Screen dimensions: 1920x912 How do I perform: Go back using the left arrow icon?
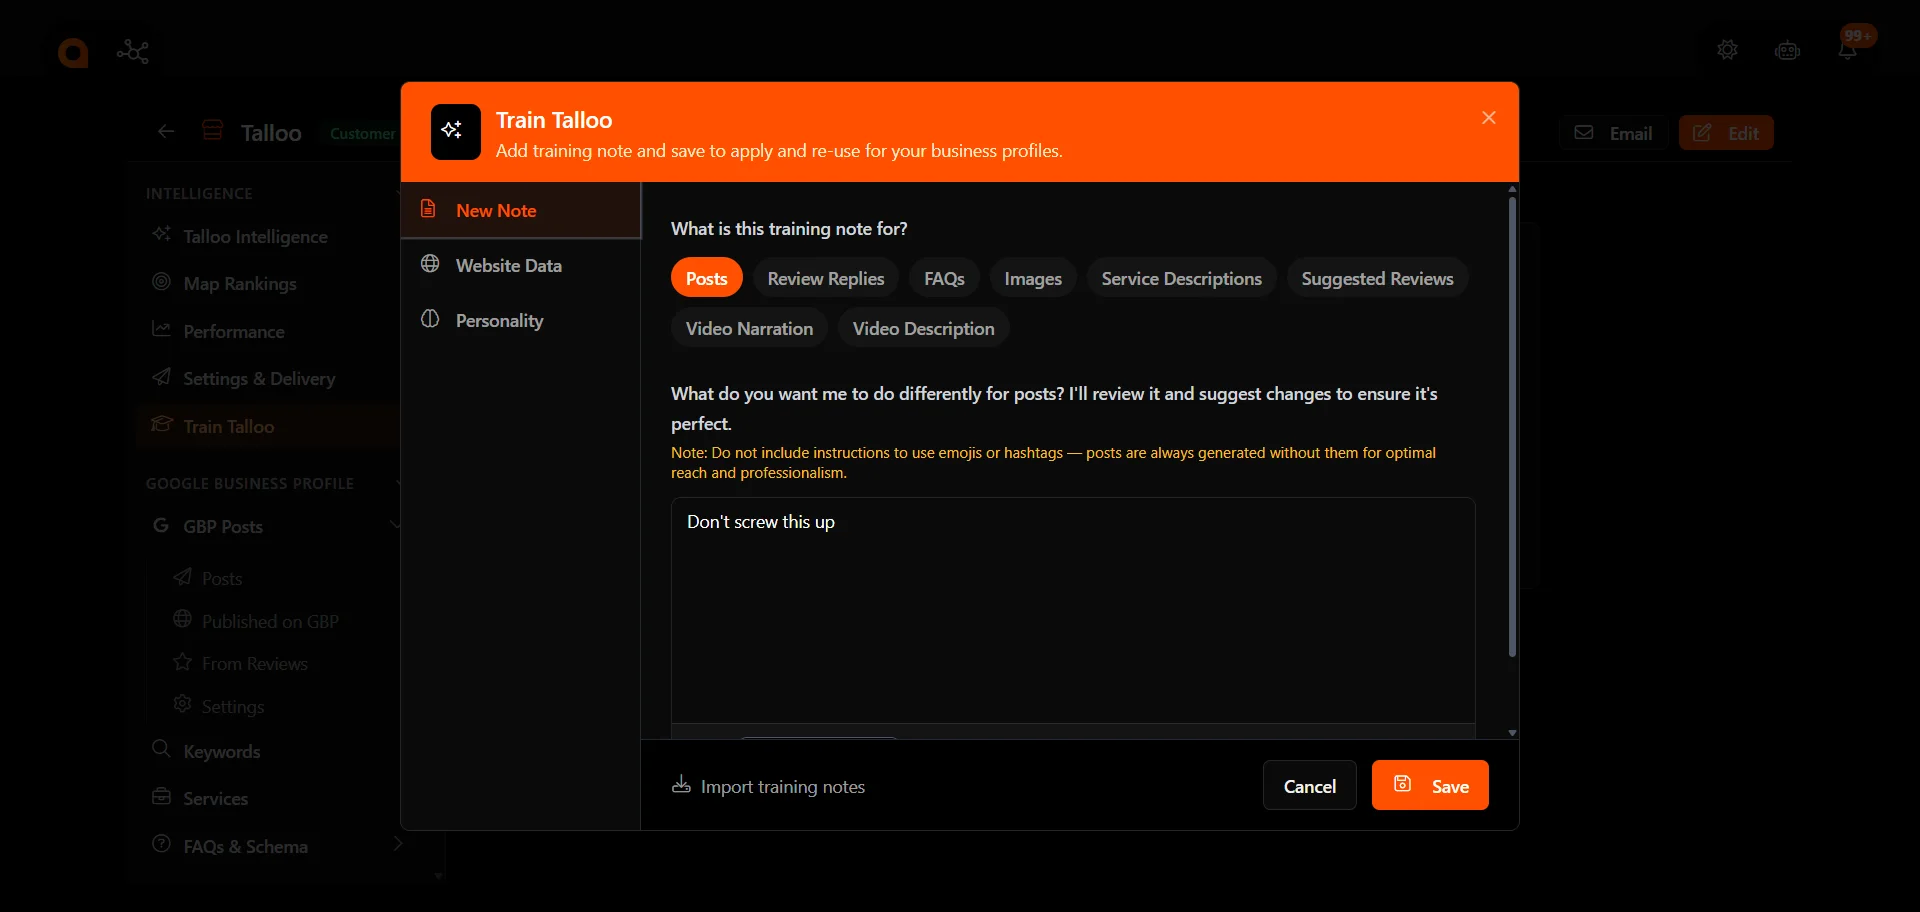166,131
